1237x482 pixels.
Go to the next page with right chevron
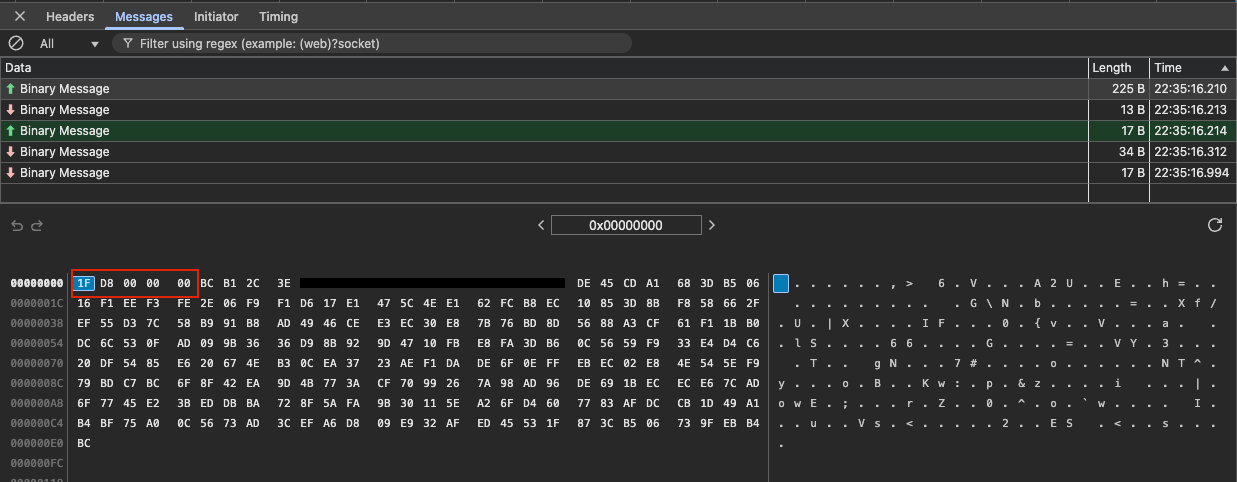click(x=712, y=225)
